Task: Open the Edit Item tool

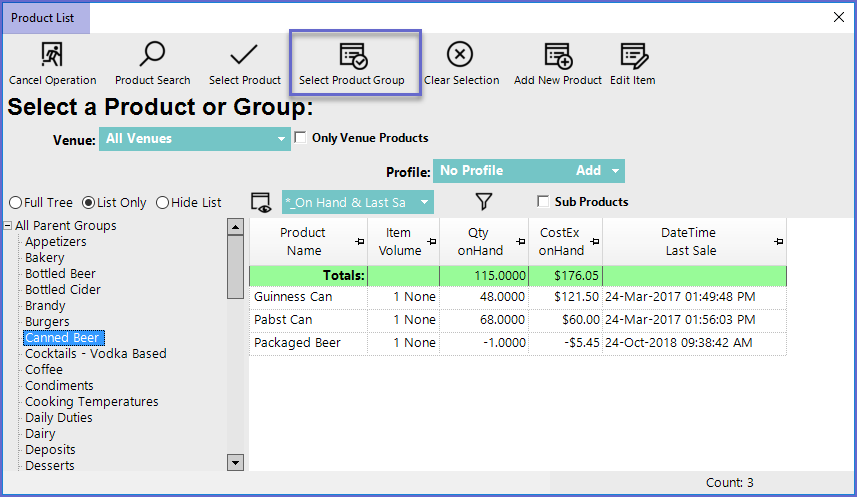Action: point(632,56)
